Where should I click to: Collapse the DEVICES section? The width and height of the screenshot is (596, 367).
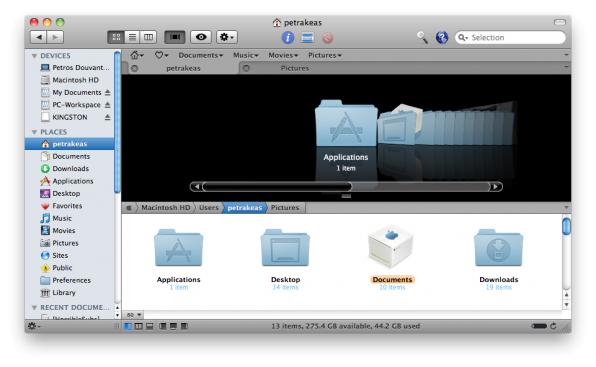(x=34, y=56)
